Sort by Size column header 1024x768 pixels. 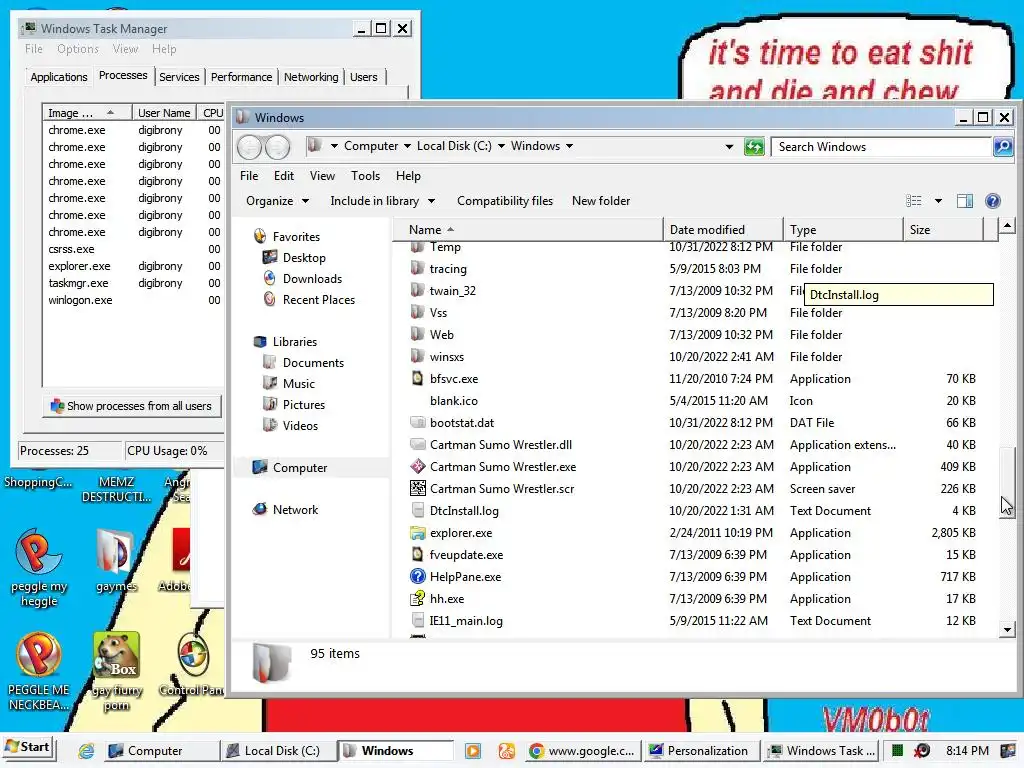point(942,230)
